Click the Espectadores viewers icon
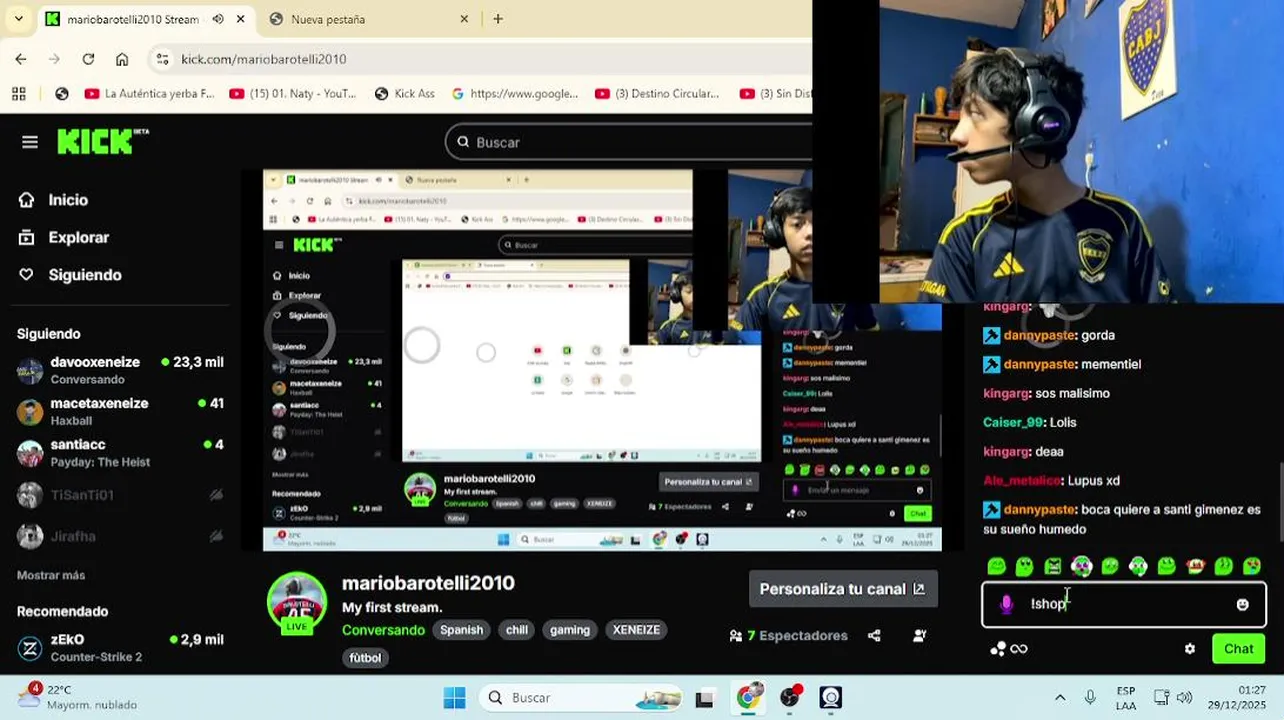 click(736, 635)
